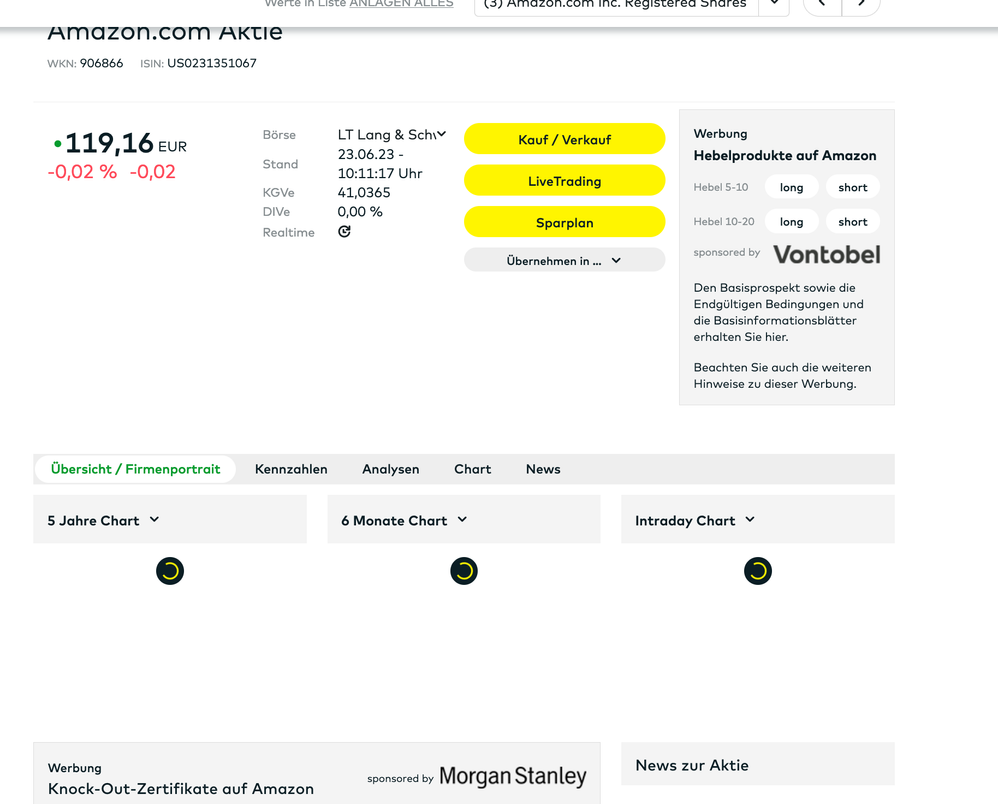Viewport: 998px width, 804px height.
Task: Open the Börse LT Lang & Schwarz dropdown
Action: pyautogui.click(x=392, y=135)
